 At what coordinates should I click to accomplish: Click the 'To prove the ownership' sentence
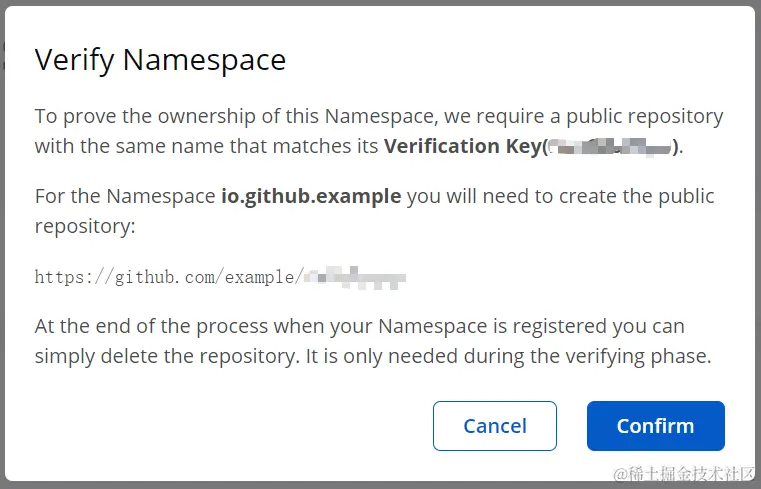pyautogui.click(x=379, y=116)
